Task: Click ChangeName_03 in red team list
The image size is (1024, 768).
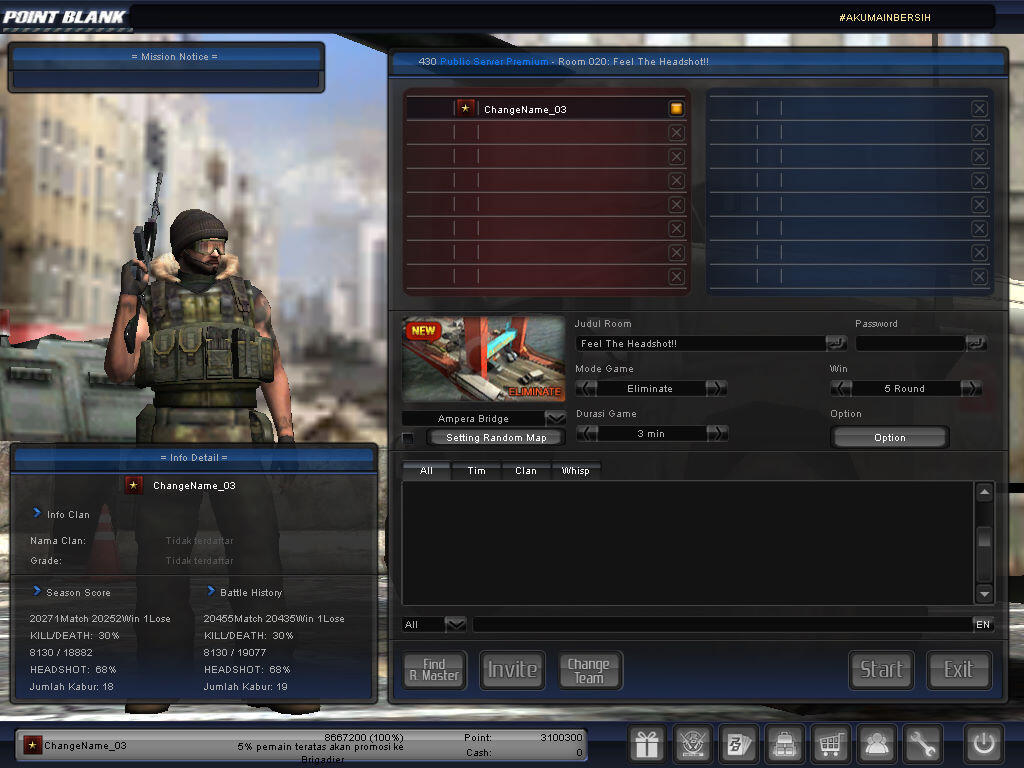Action: click(x=525, y=109)
